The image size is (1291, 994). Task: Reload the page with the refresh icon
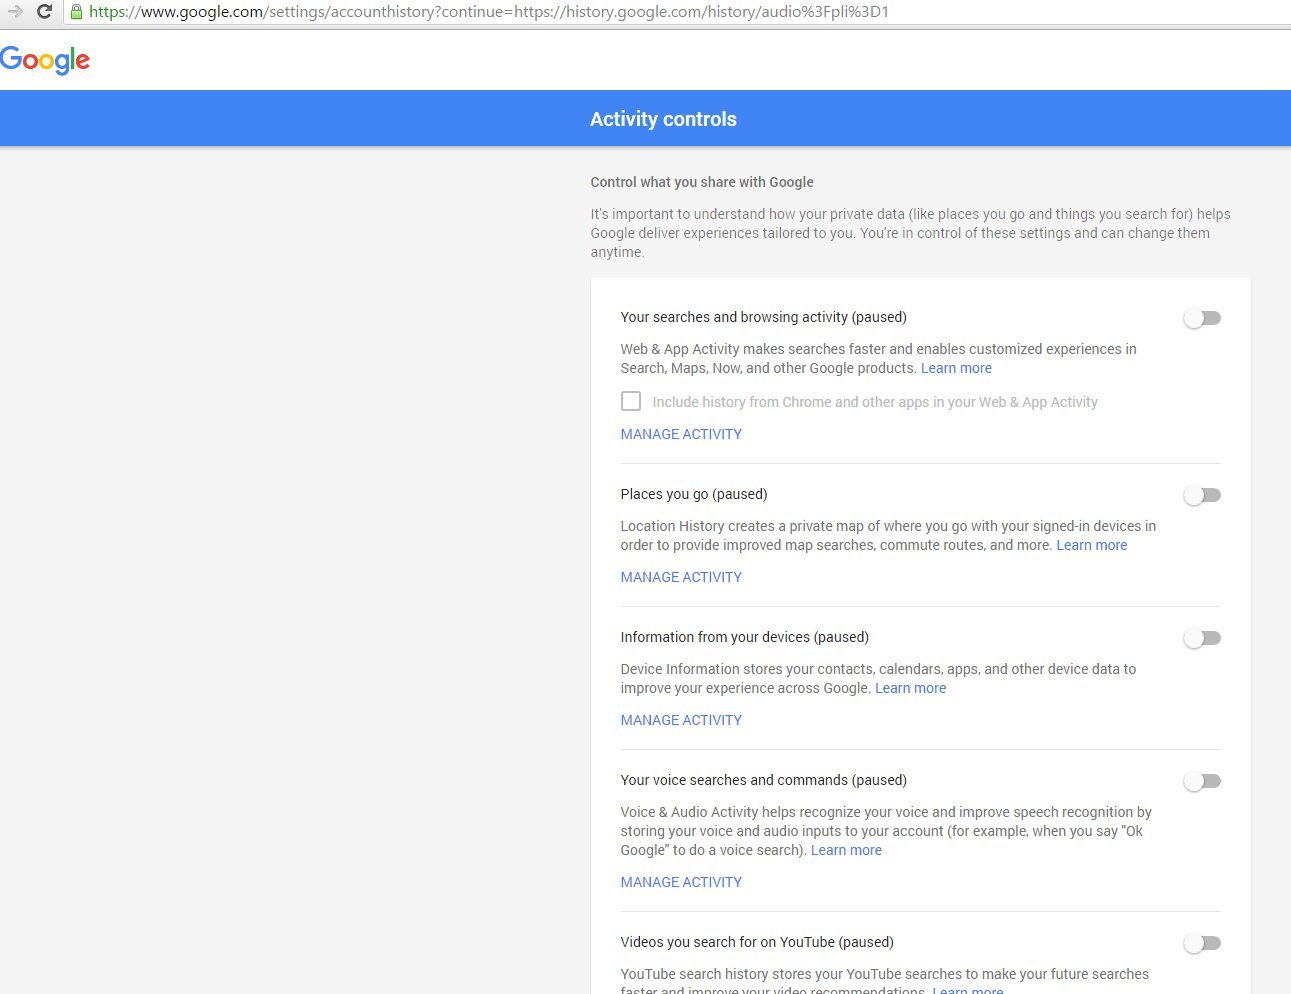[44, 12]
